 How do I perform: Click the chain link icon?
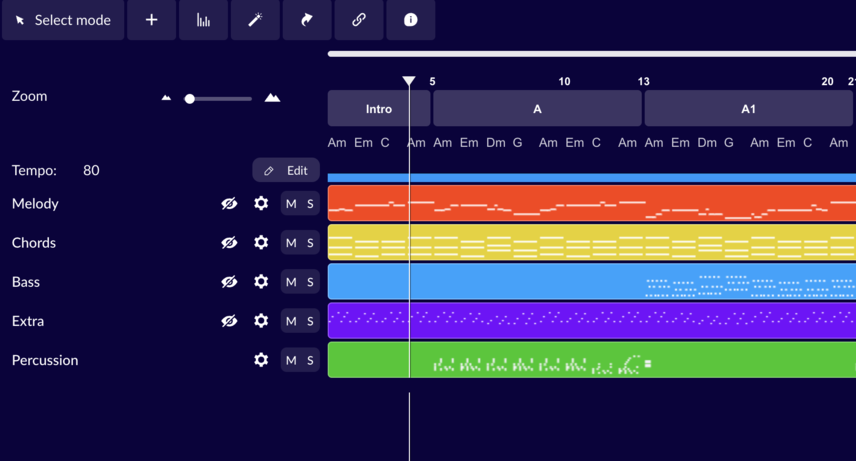click(359, 20)
